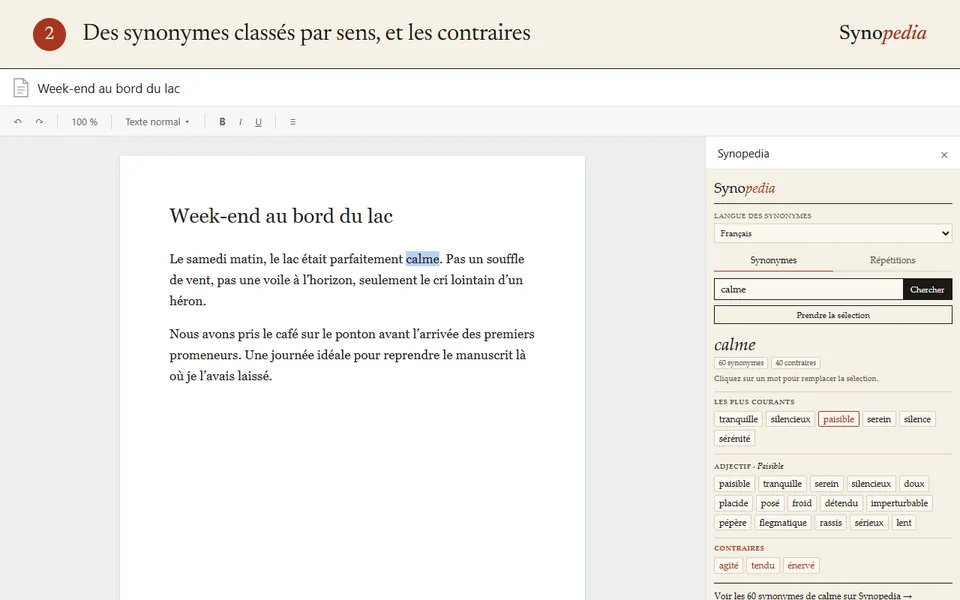Choose silencieux in Adjectif section

(871, 484)
